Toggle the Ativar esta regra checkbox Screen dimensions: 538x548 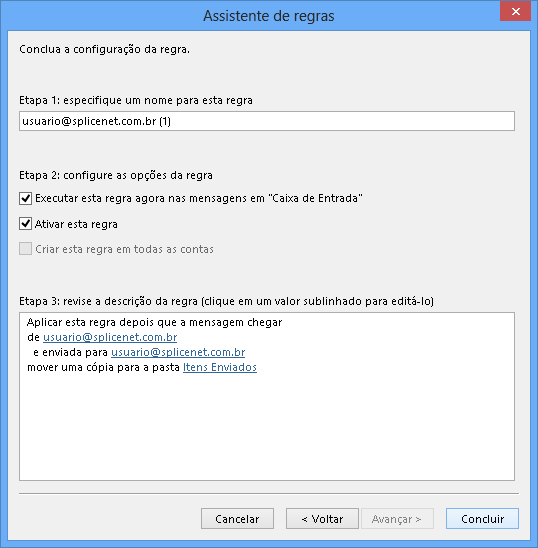tap(26, 224)
